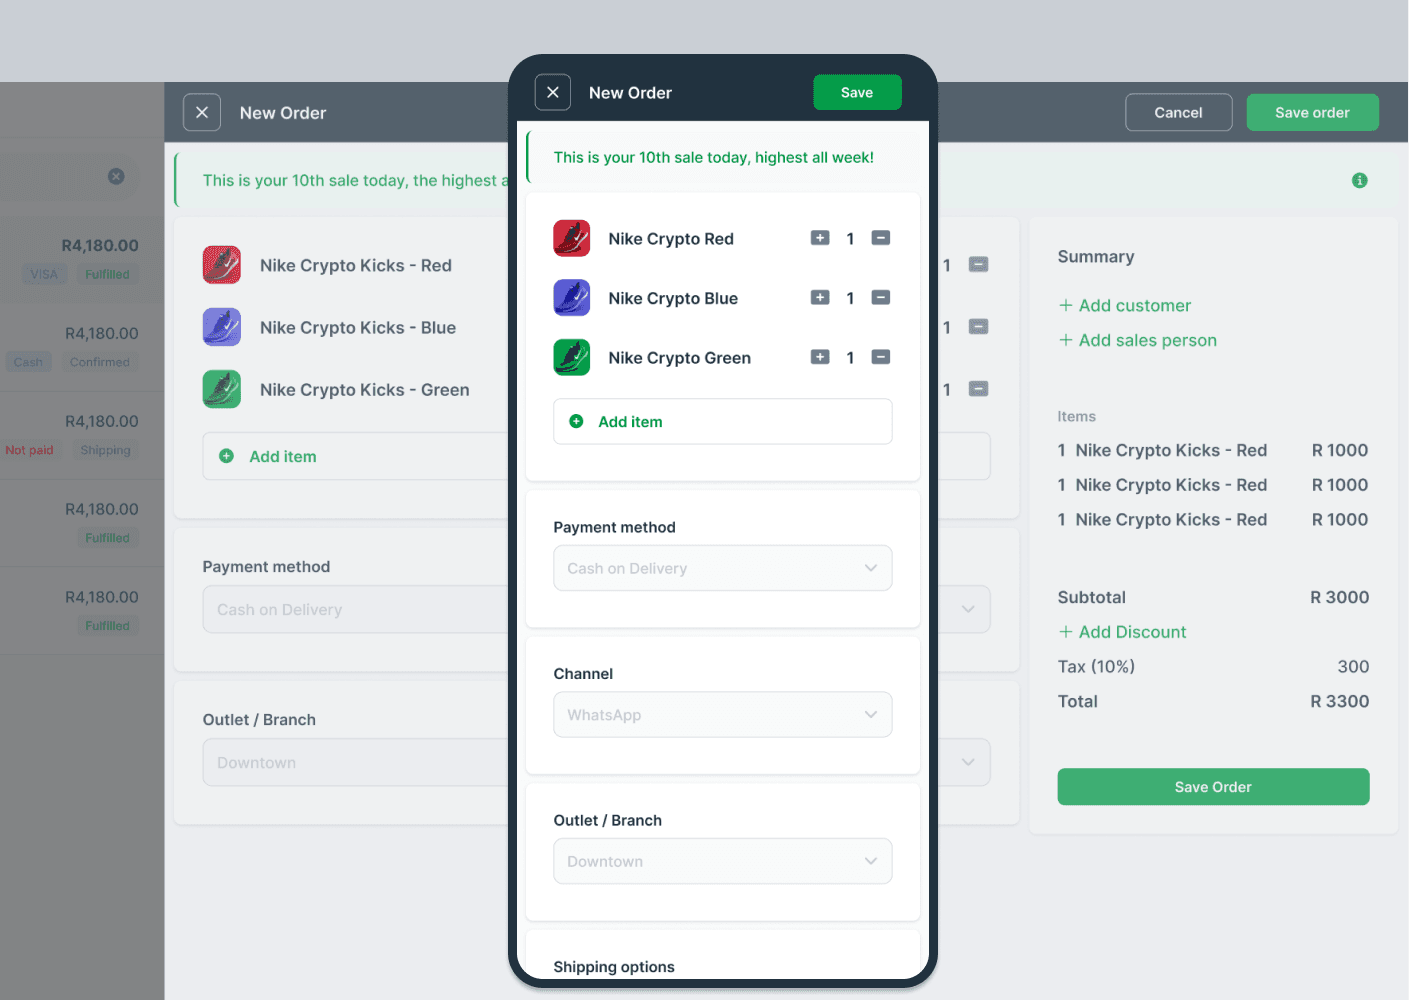Open the WhatsApp channel dropdown

(x=722, y=715)
